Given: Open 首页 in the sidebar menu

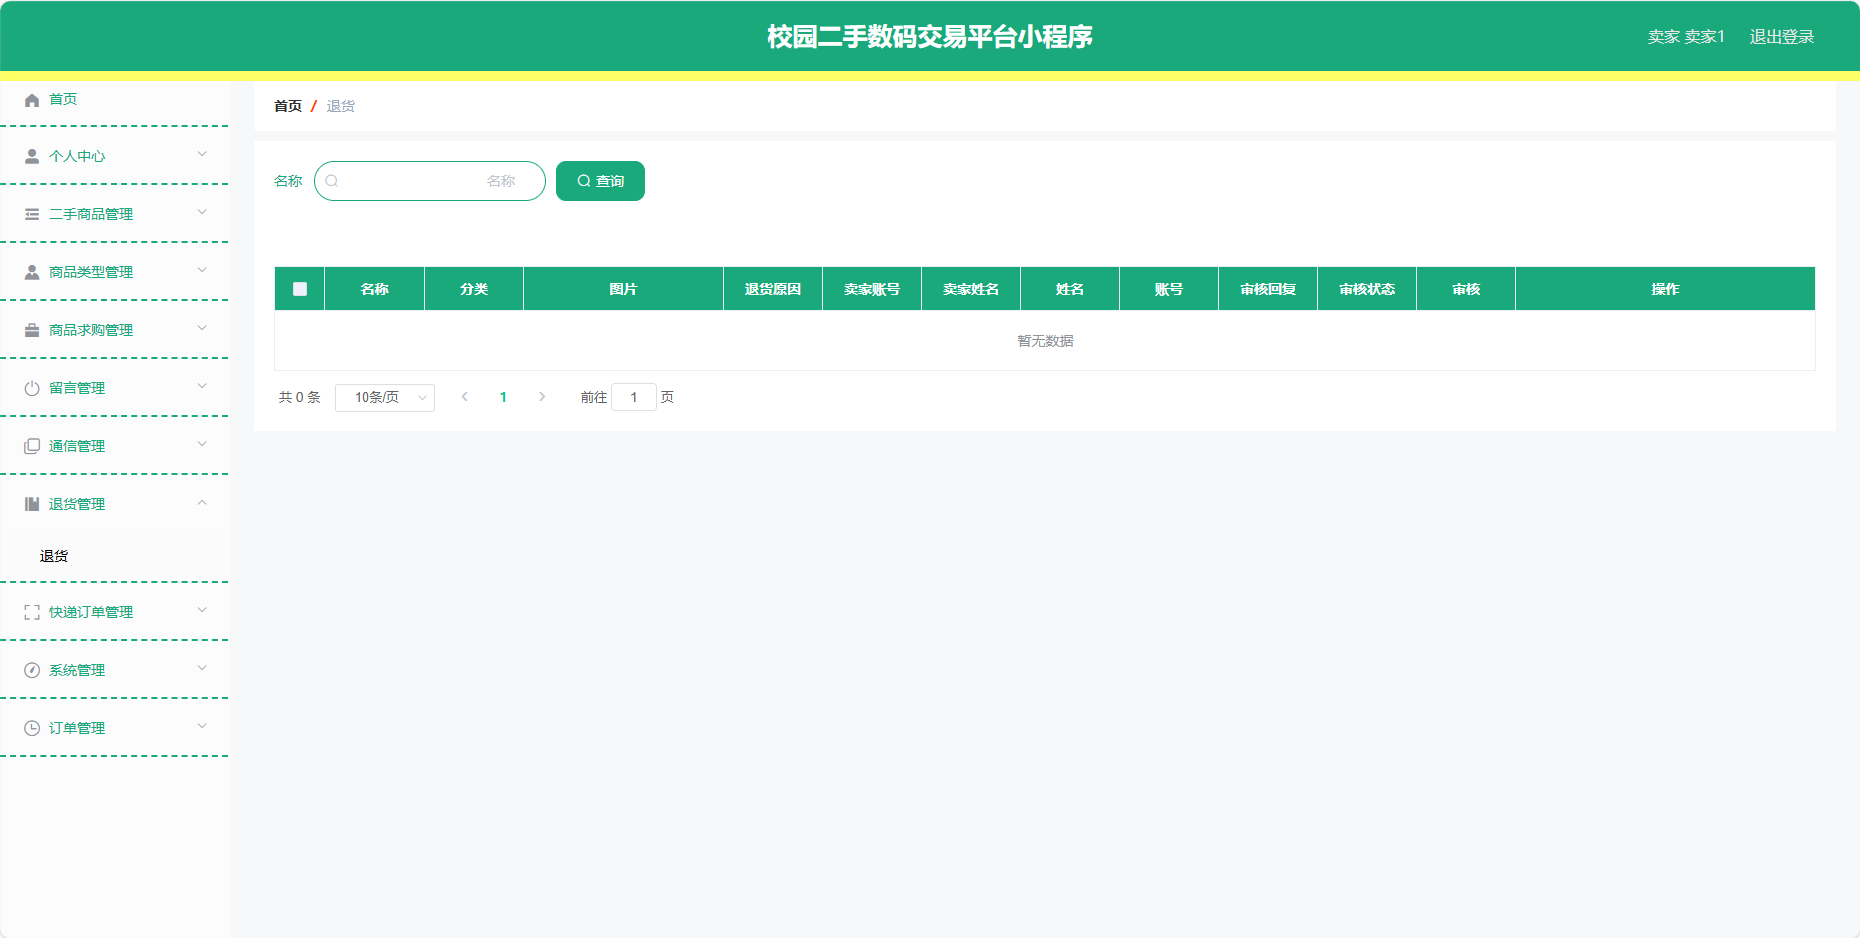Looking at the screenshot, I should (114, 100).
